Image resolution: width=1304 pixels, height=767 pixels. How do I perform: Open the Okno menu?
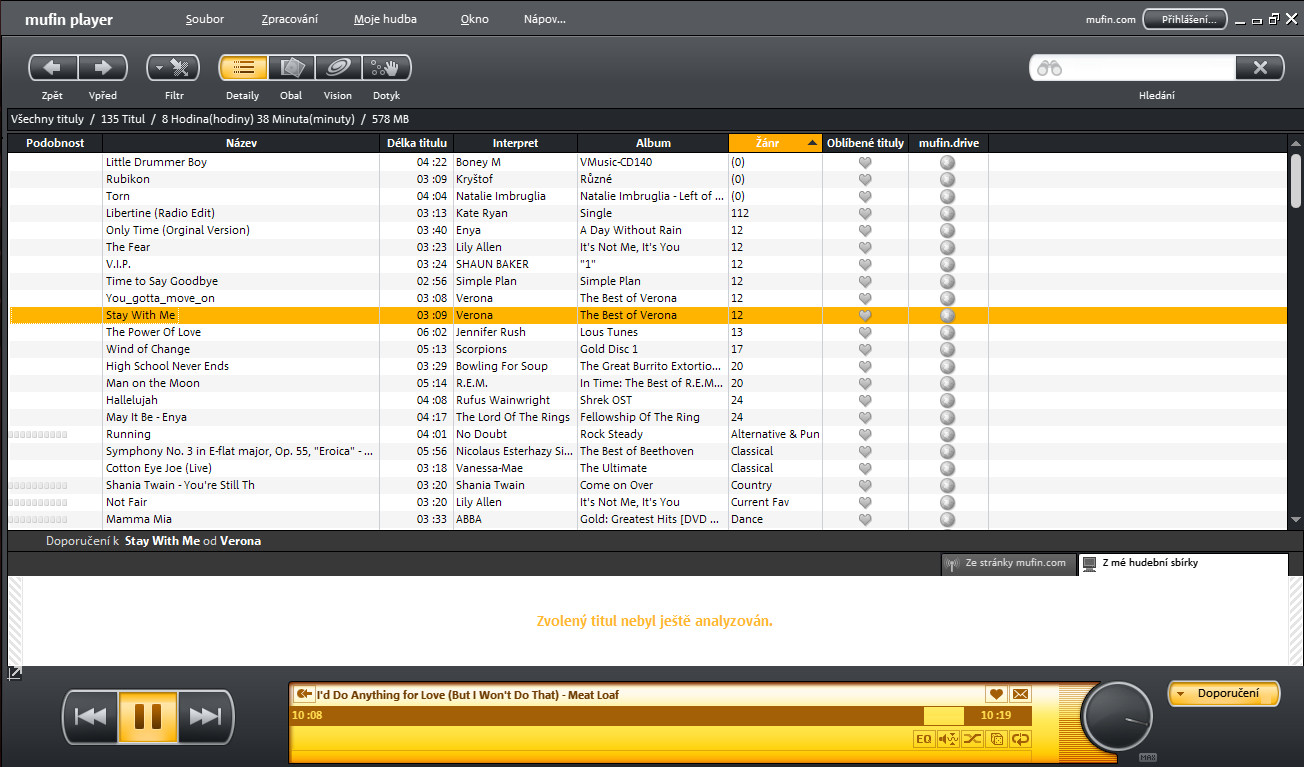pyautogui.click(x=475, y=19)
